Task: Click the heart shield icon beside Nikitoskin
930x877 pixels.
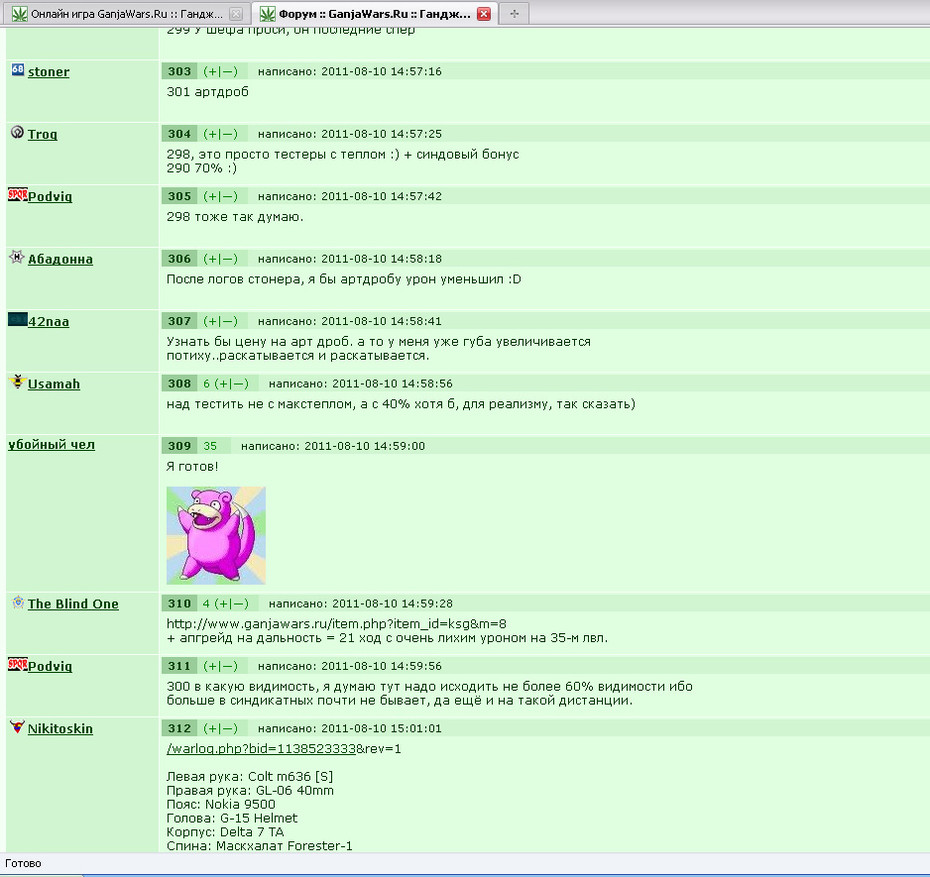Action: tap(17, 726)
